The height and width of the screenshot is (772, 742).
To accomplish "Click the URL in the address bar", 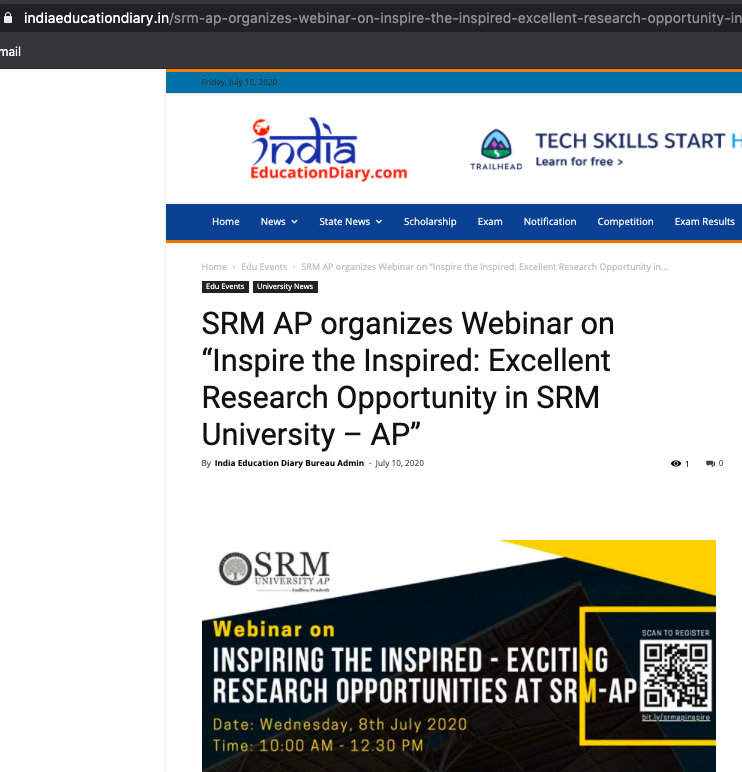I will tap(380, 17).
